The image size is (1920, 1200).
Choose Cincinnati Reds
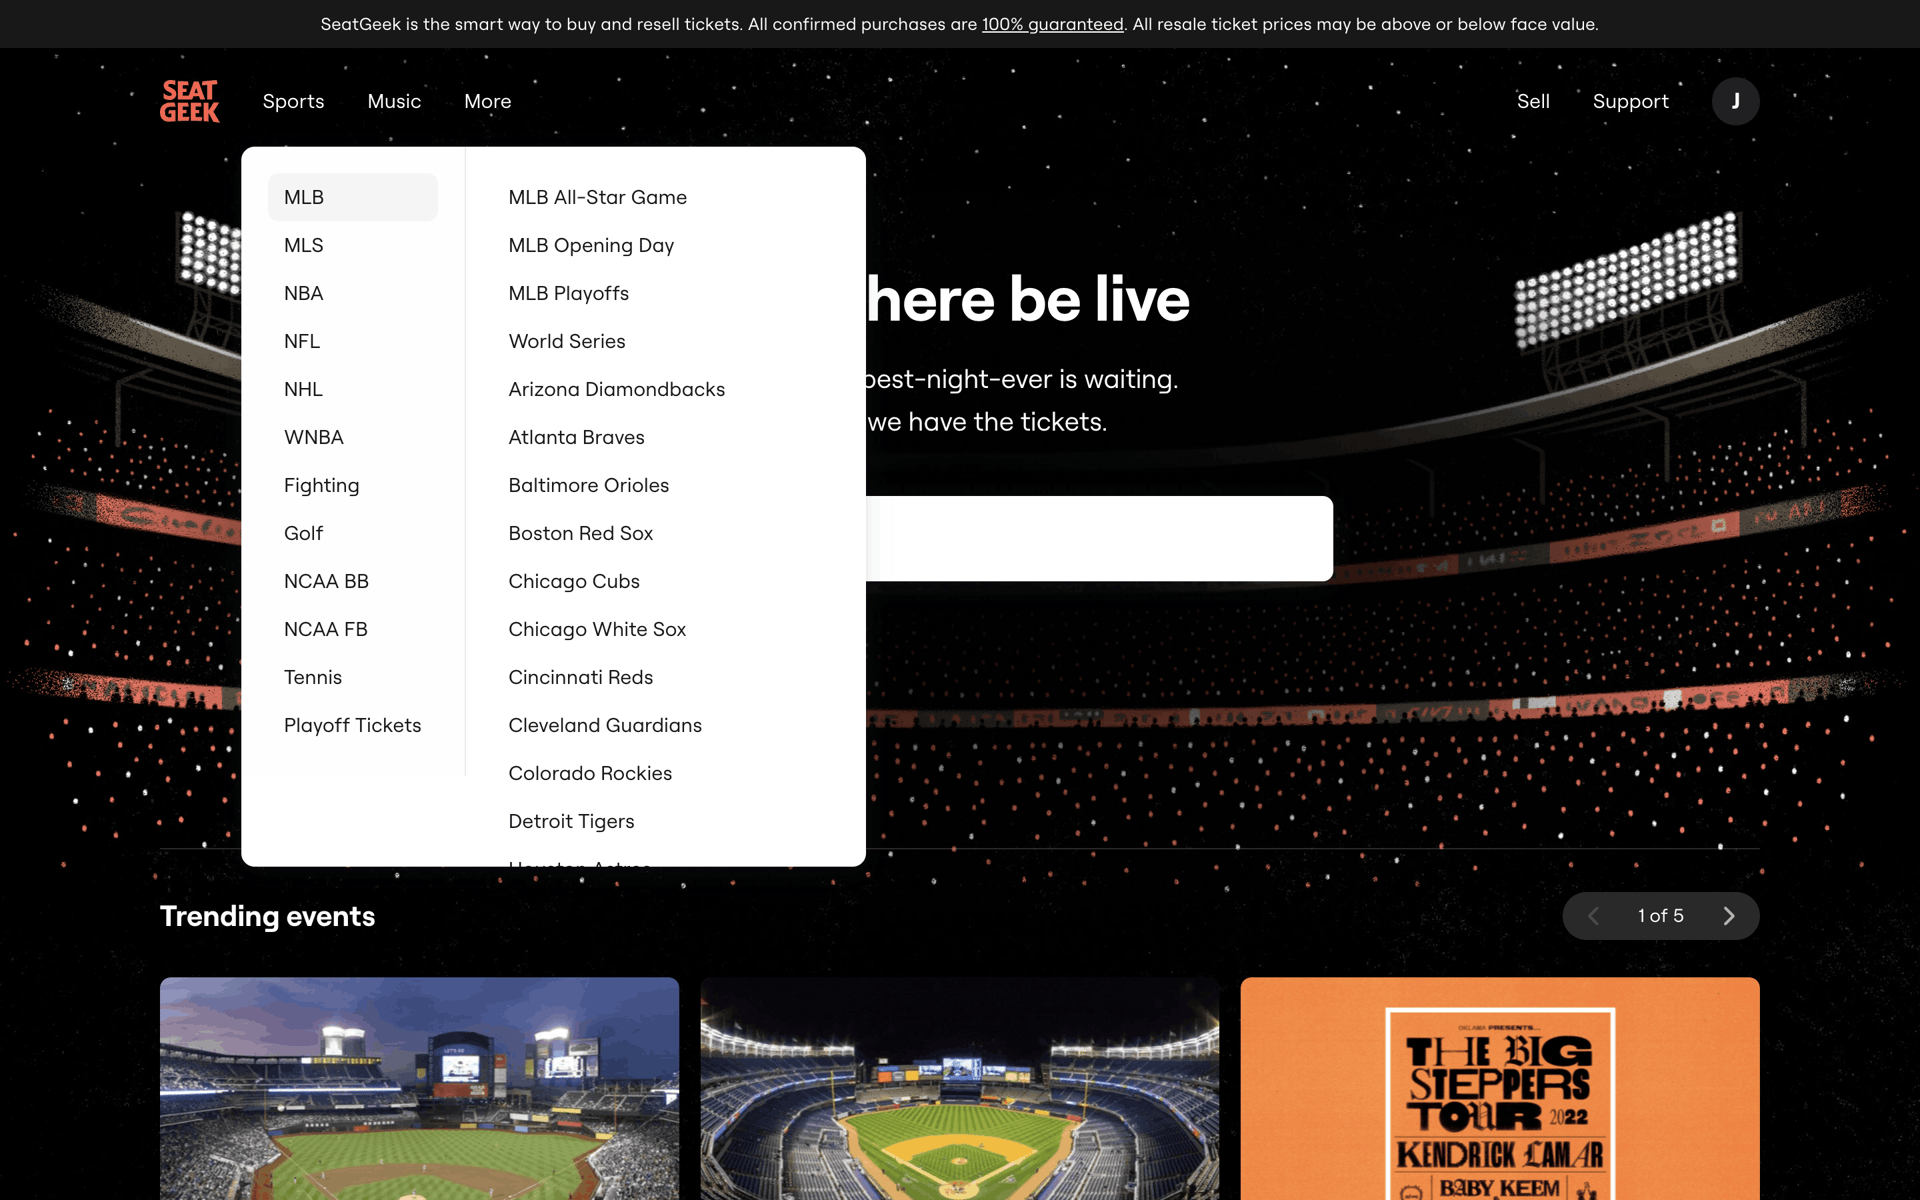coord(580,677)
